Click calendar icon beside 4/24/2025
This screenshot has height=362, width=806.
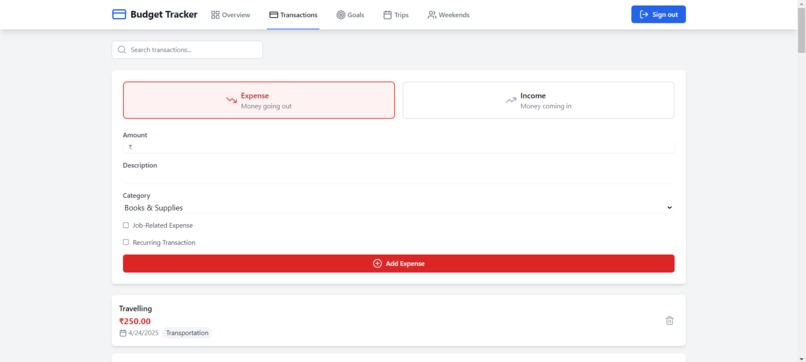point(123,333)
